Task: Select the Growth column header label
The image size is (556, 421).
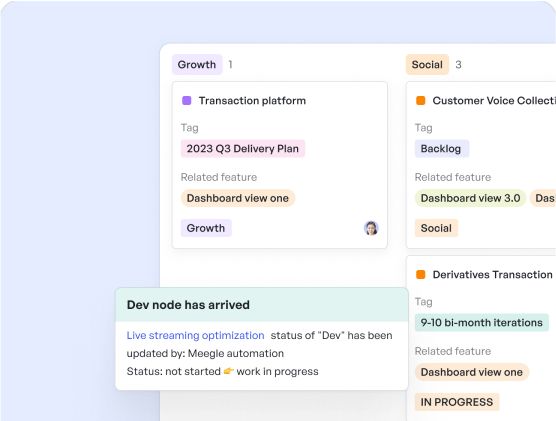Action: 197,65
